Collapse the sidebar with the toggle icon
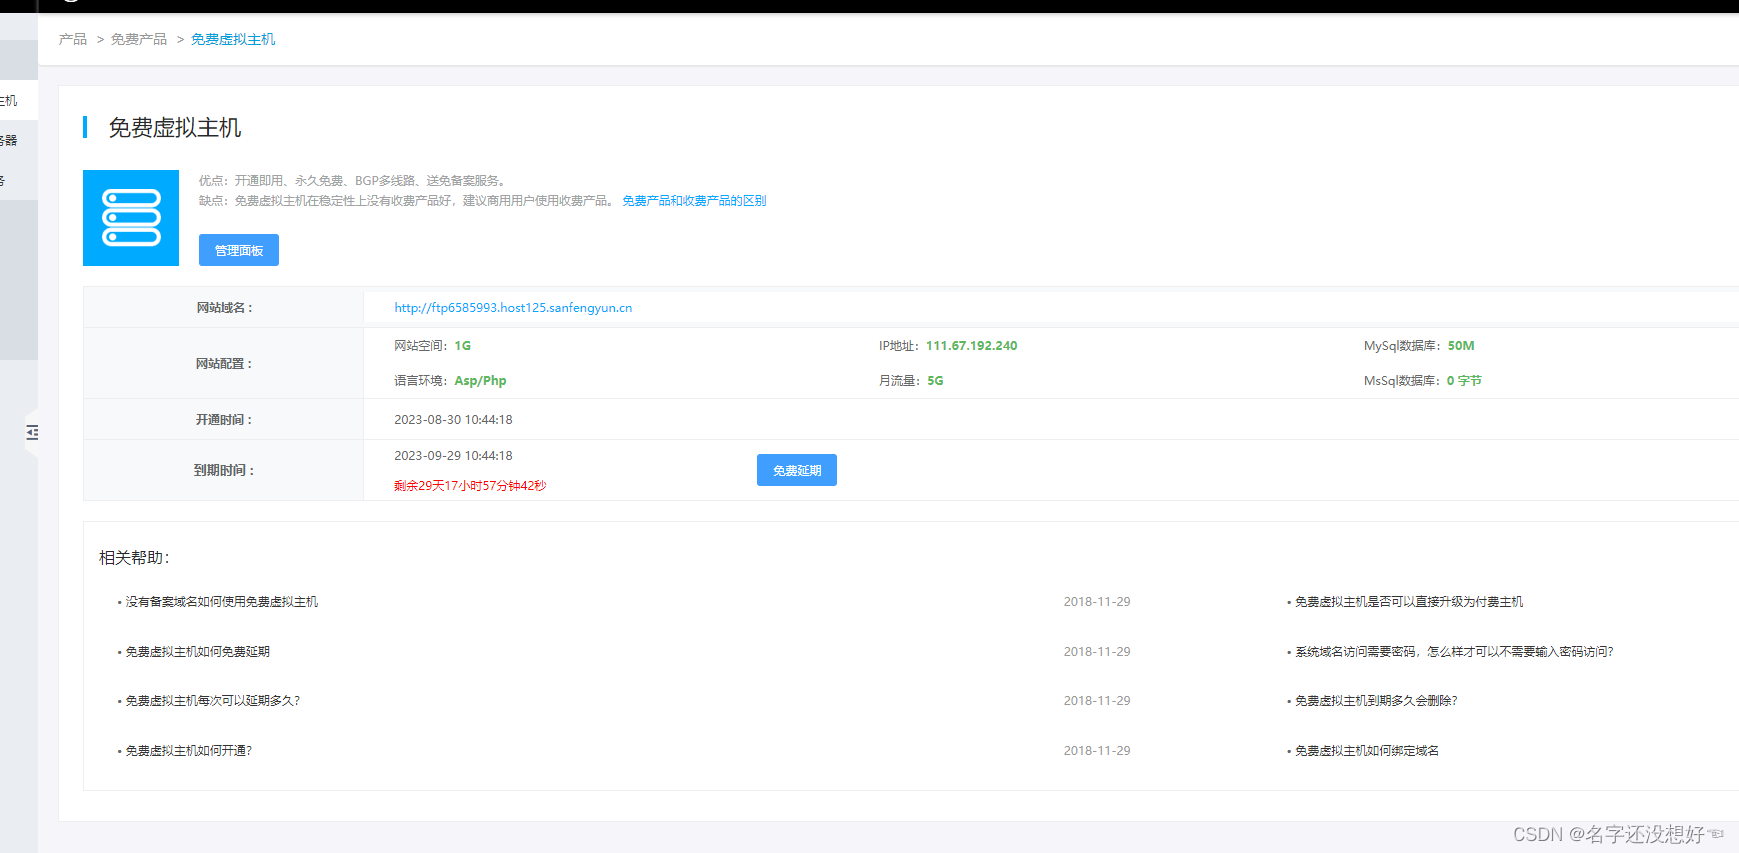The width and height of the screenshot is (1739, 853). (32, 432)
